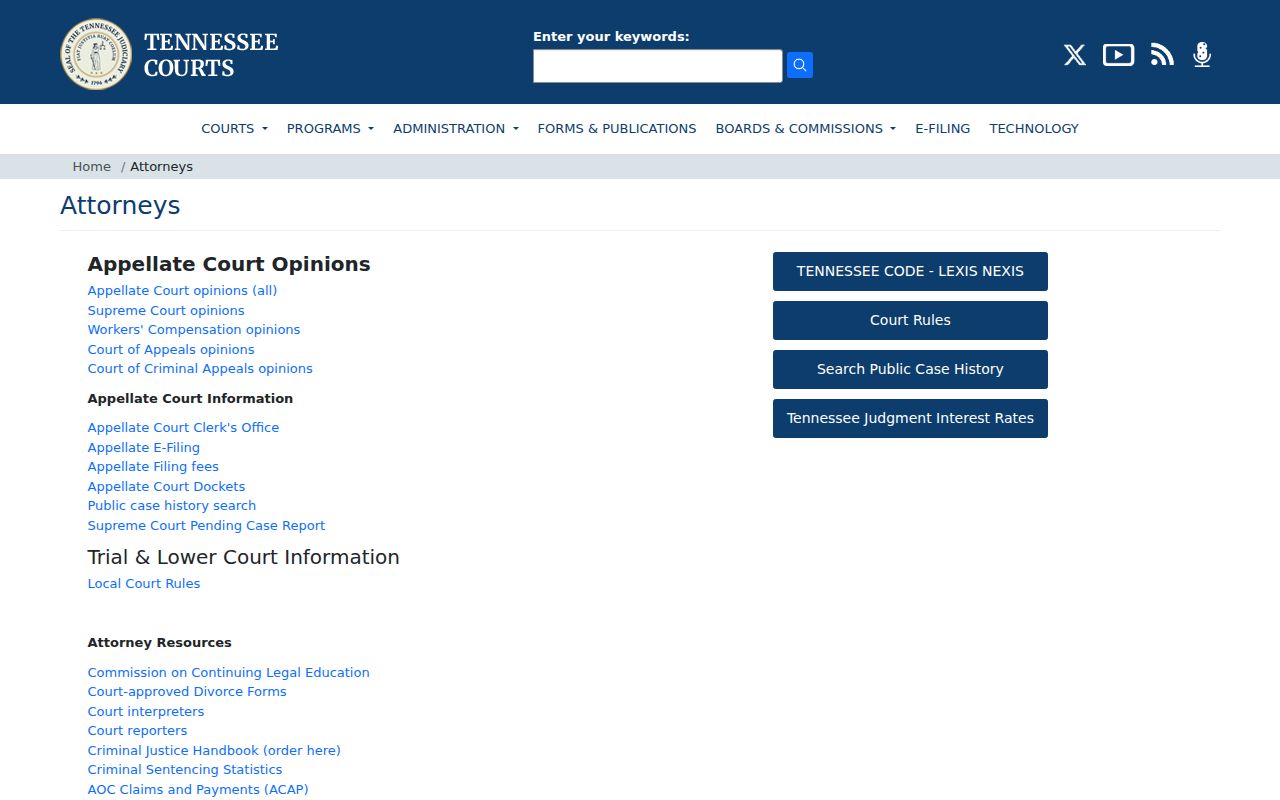The image size is (1280, 800).
Task: Focus the keywords search field
Action: (658, 66)
